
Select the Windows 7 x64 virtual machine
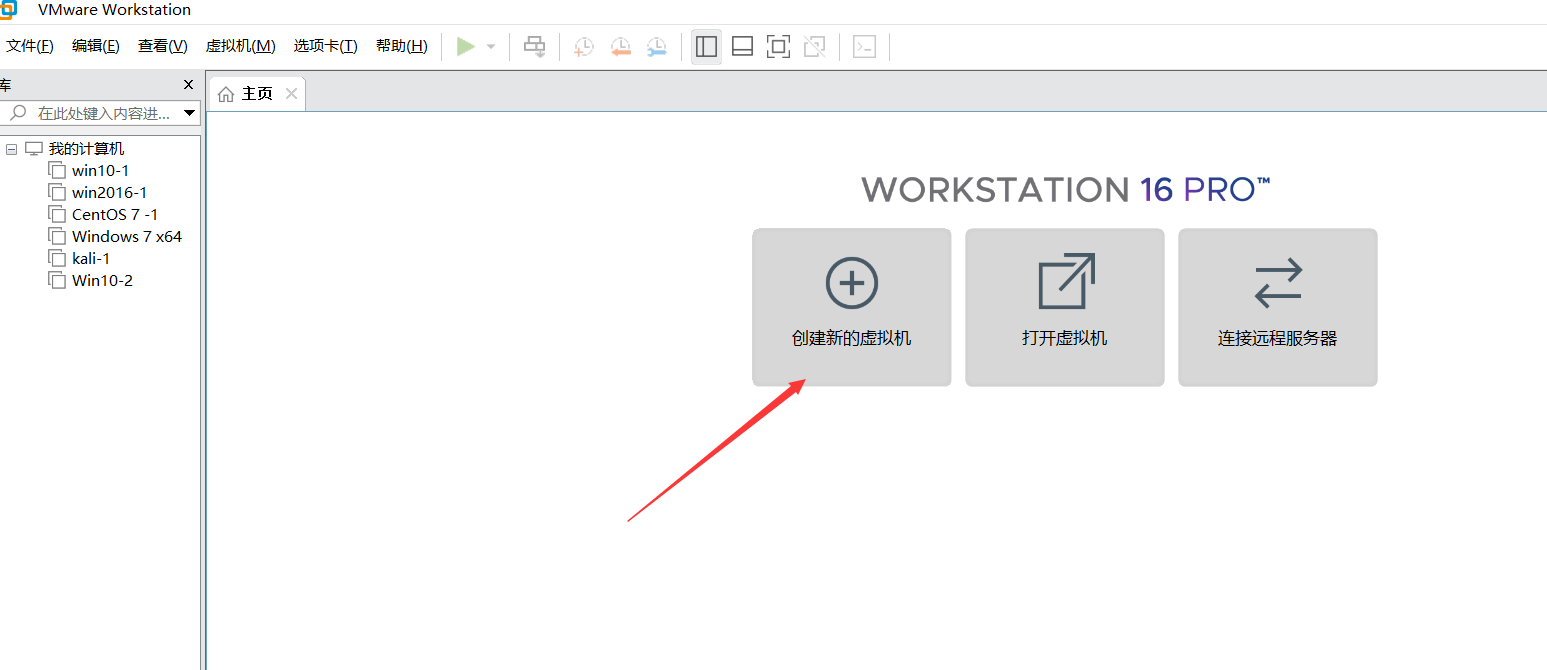126,237
